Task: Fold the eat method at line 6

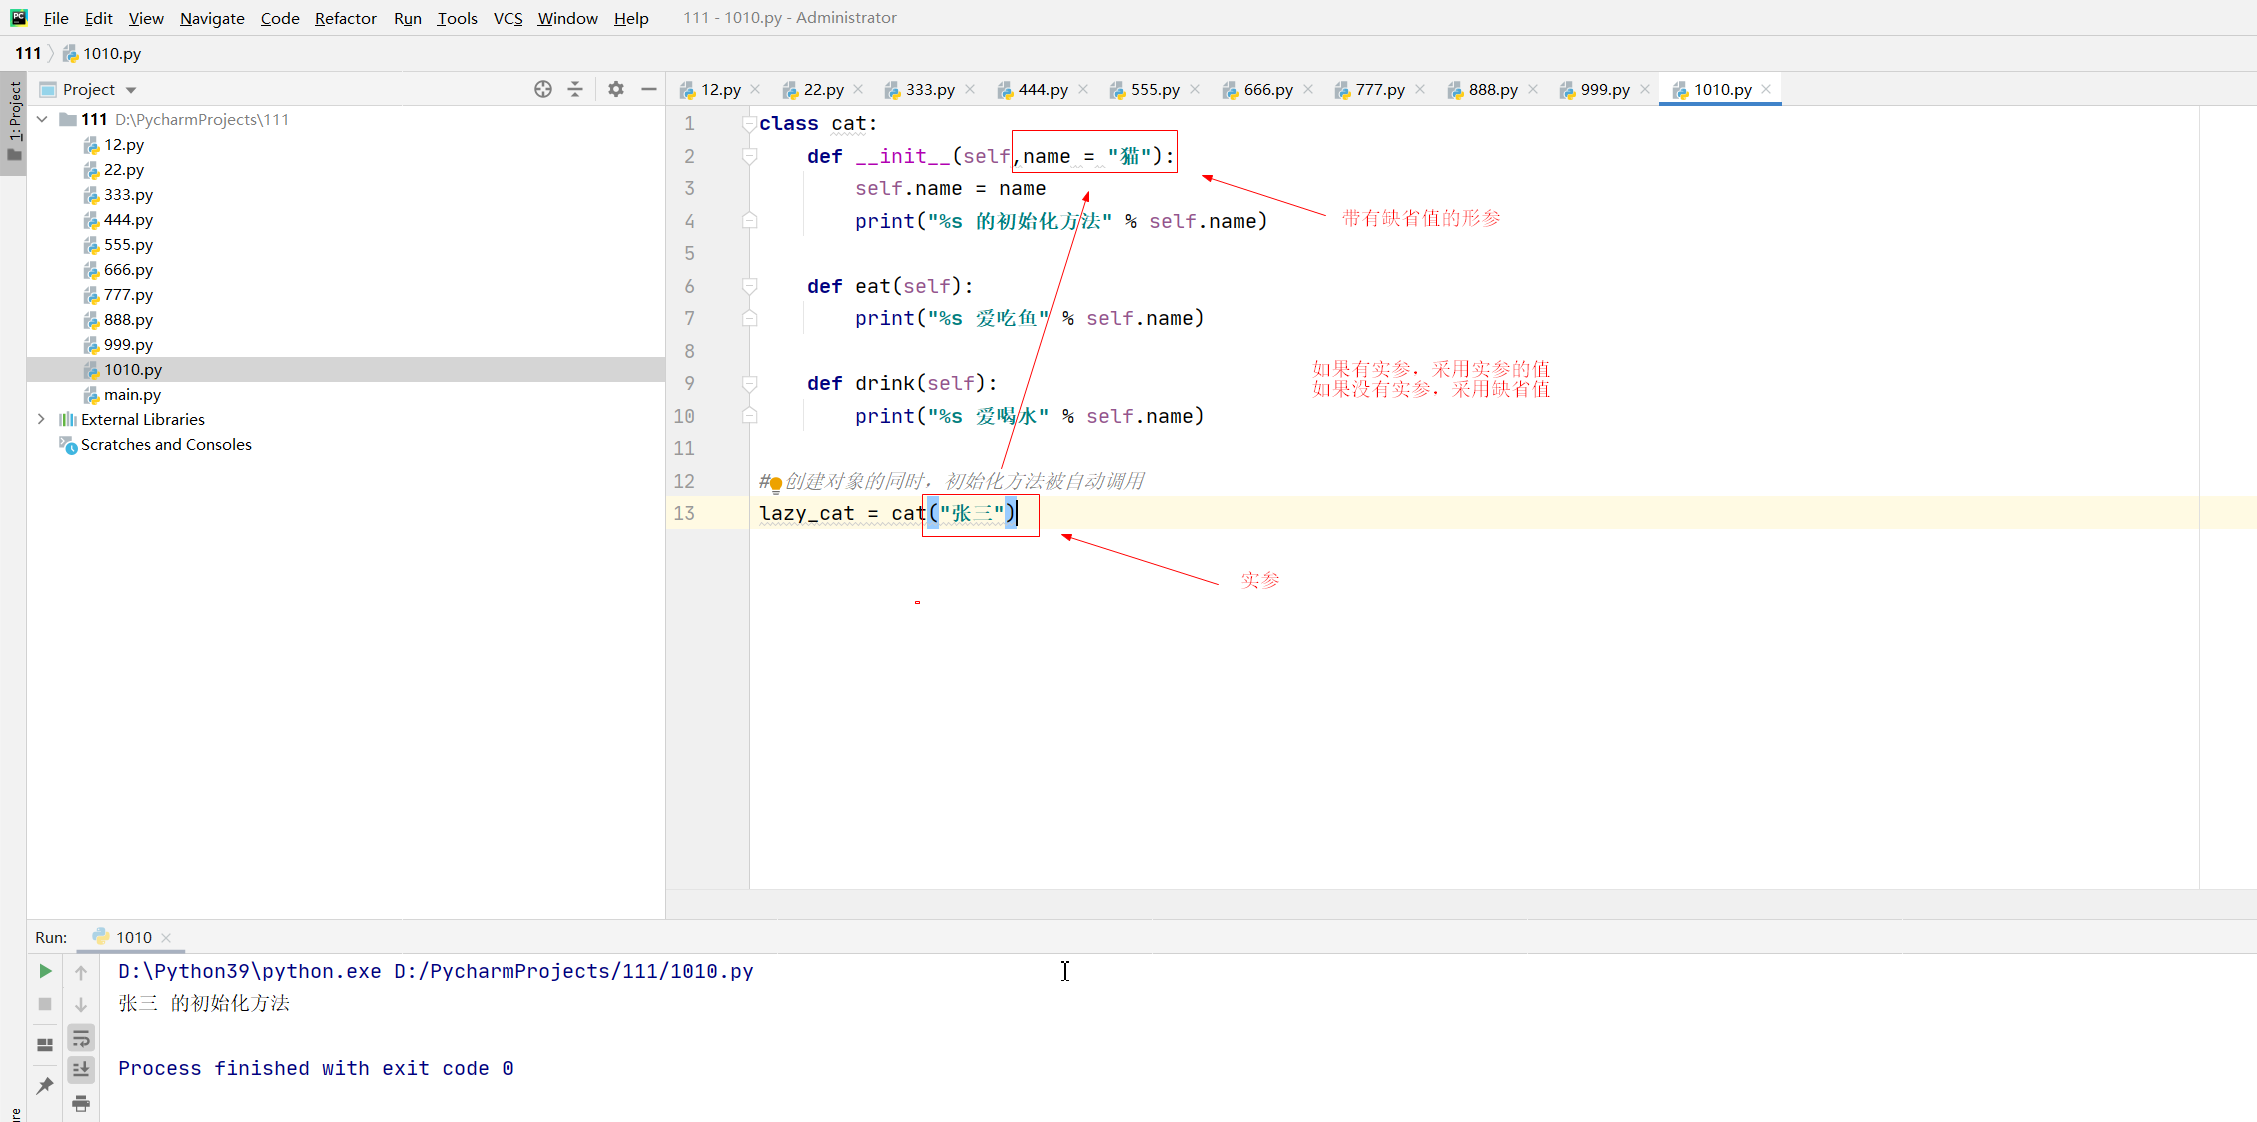Action: click(x=749, y=286)
